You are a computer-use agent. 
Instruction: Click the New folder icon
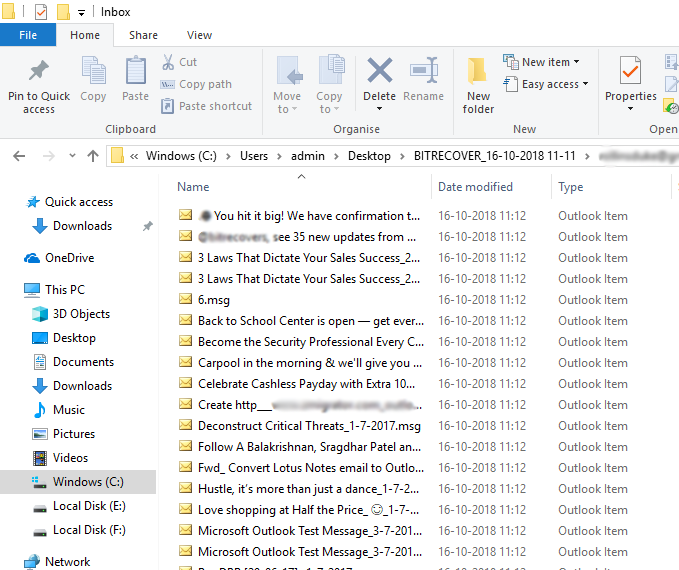(478, 71)
